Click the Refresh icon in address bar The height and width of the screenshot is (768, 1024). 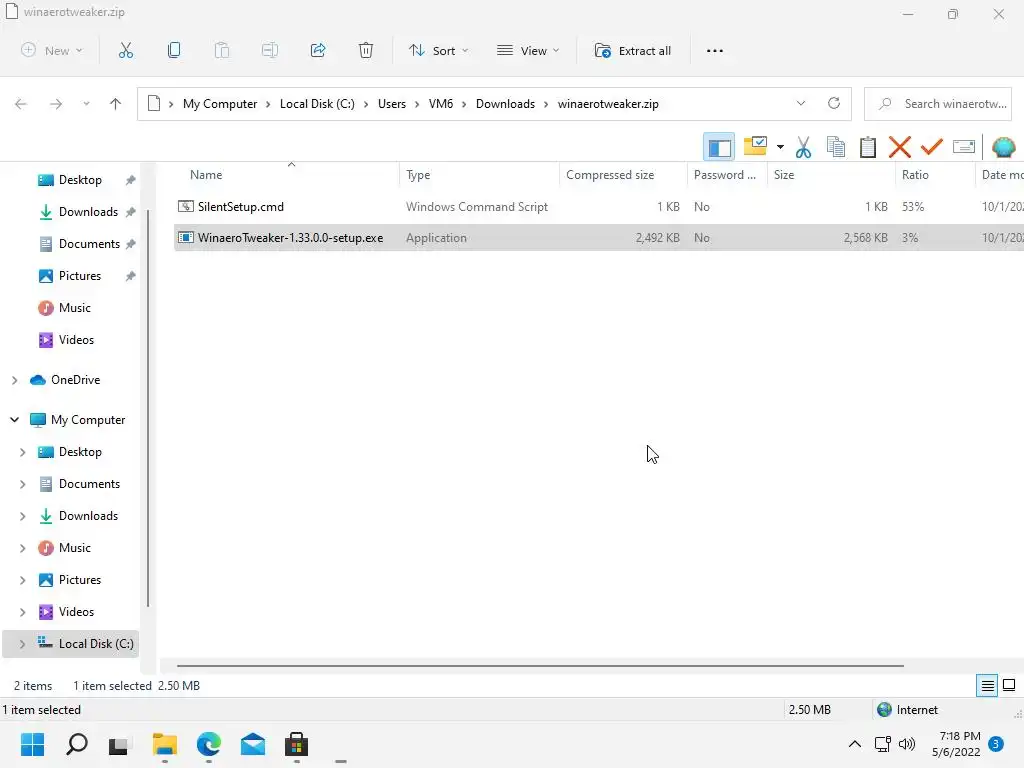tap(834, 103)
